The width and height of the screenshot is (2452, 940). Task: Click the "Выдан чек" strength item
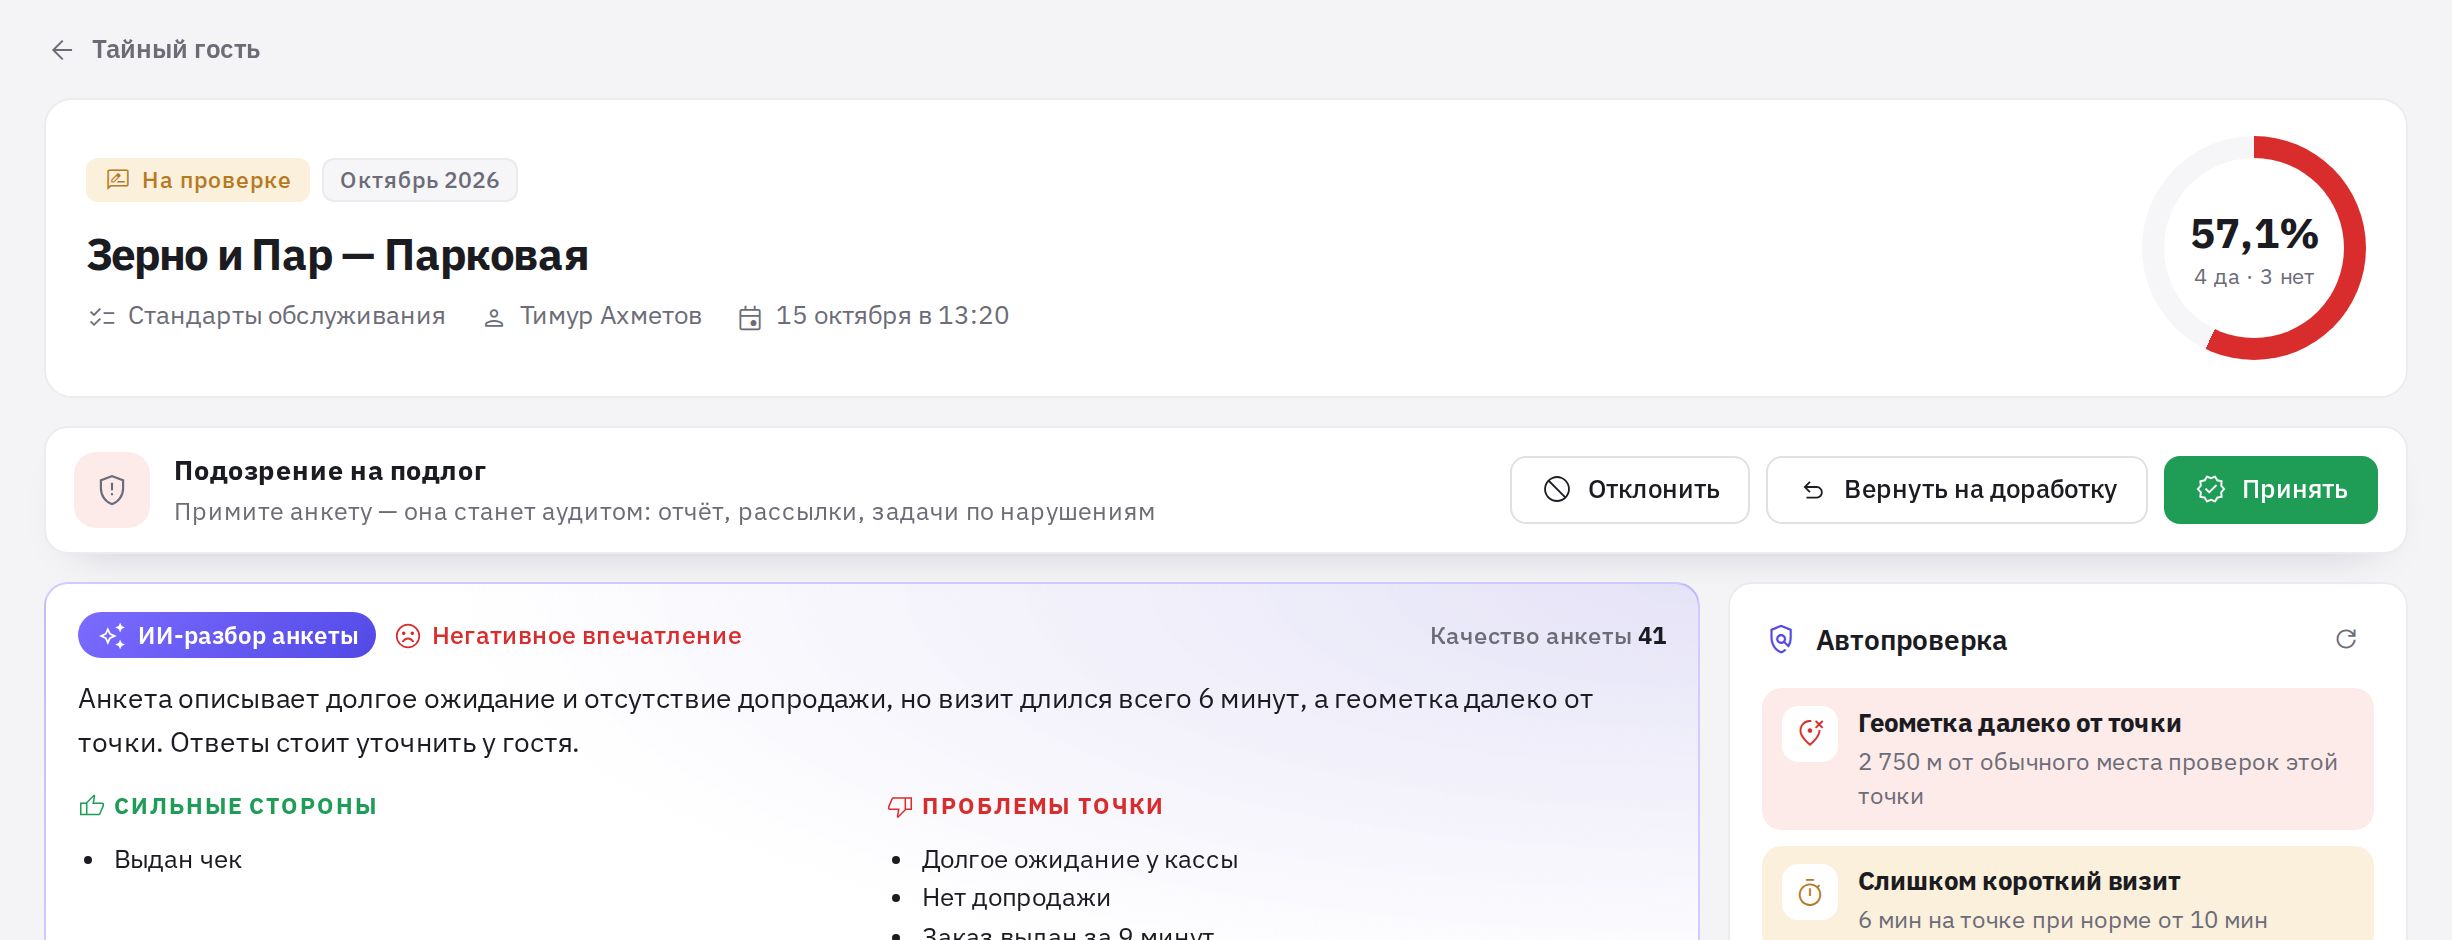click(178, 860)
